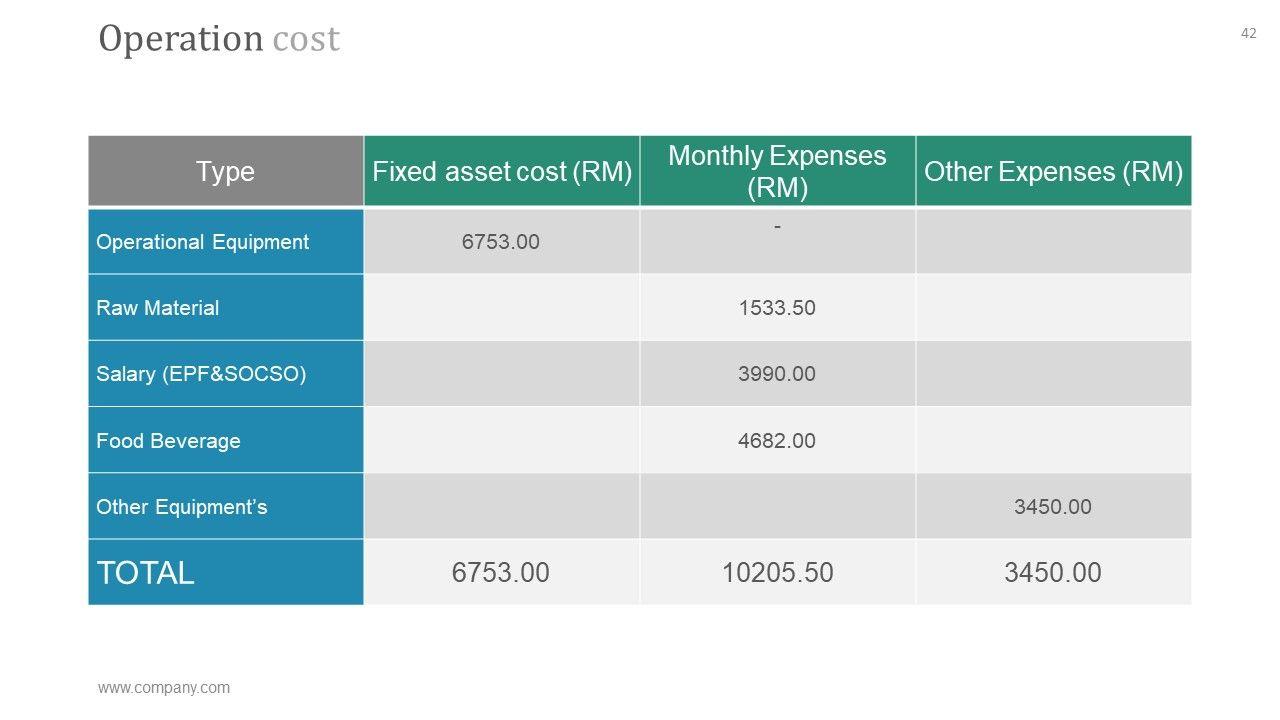Image resolution: width=1280 pixels, height=720 pixels.
Task: Click the 'Operation cost' slide title
Action: coord(219,39)
